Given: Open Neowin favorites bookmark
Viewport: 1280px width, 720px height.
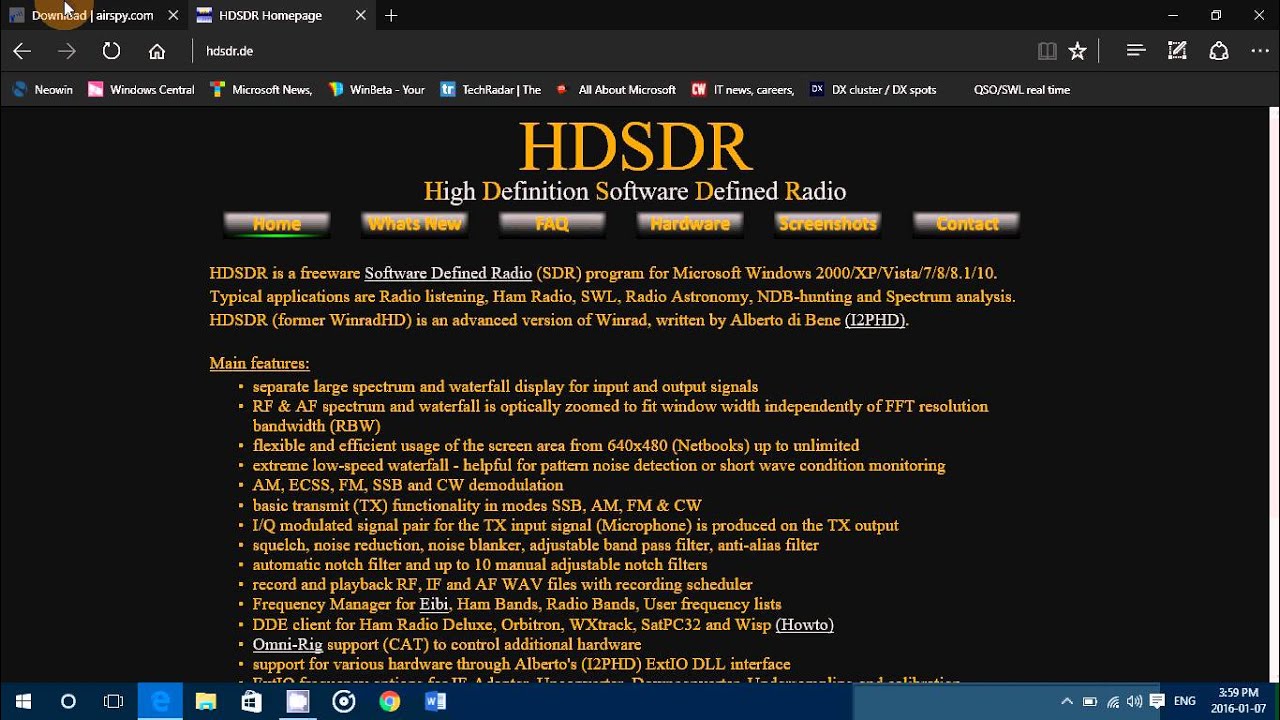Looking at the screenshot, I should coord(42,90).
